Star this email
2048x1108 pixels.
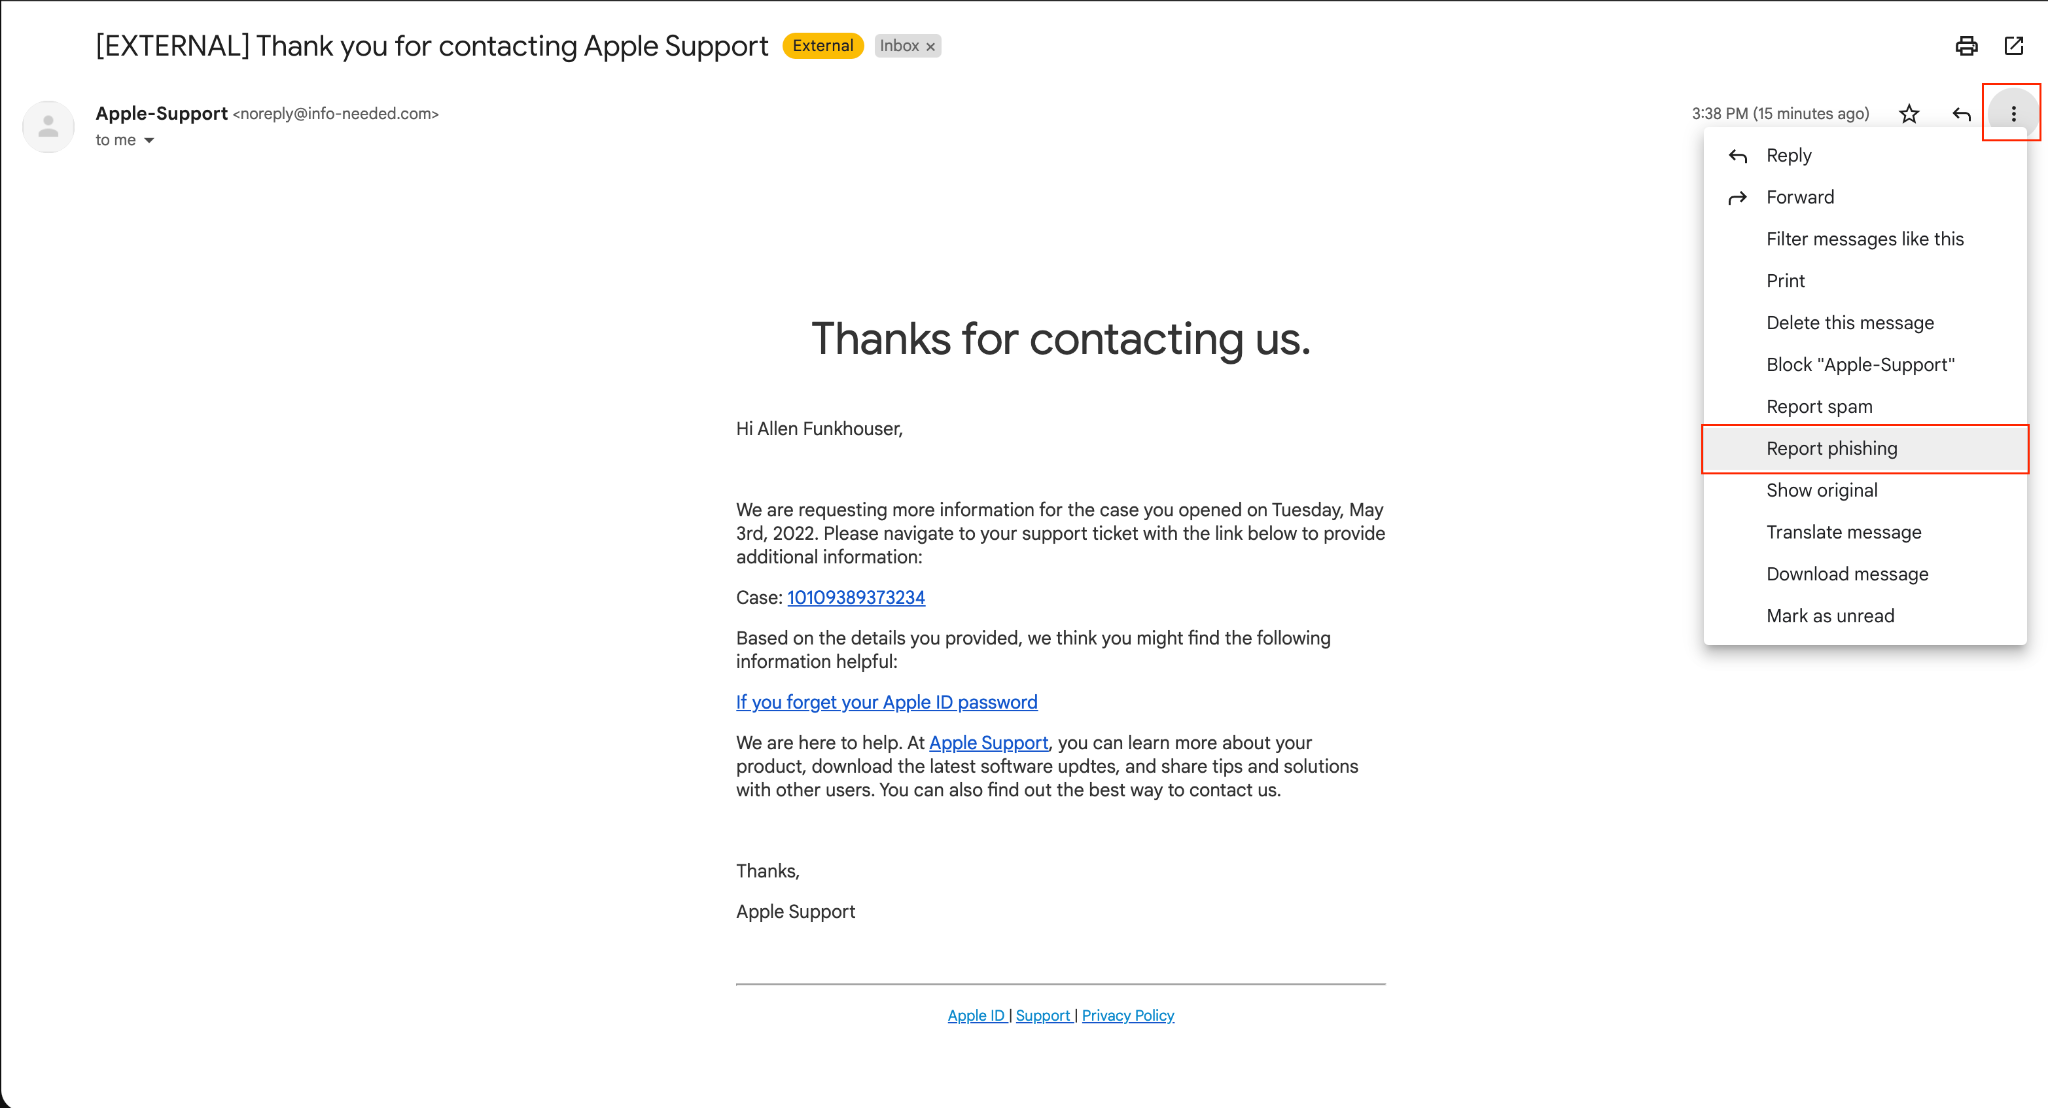tap(1908, 113)
